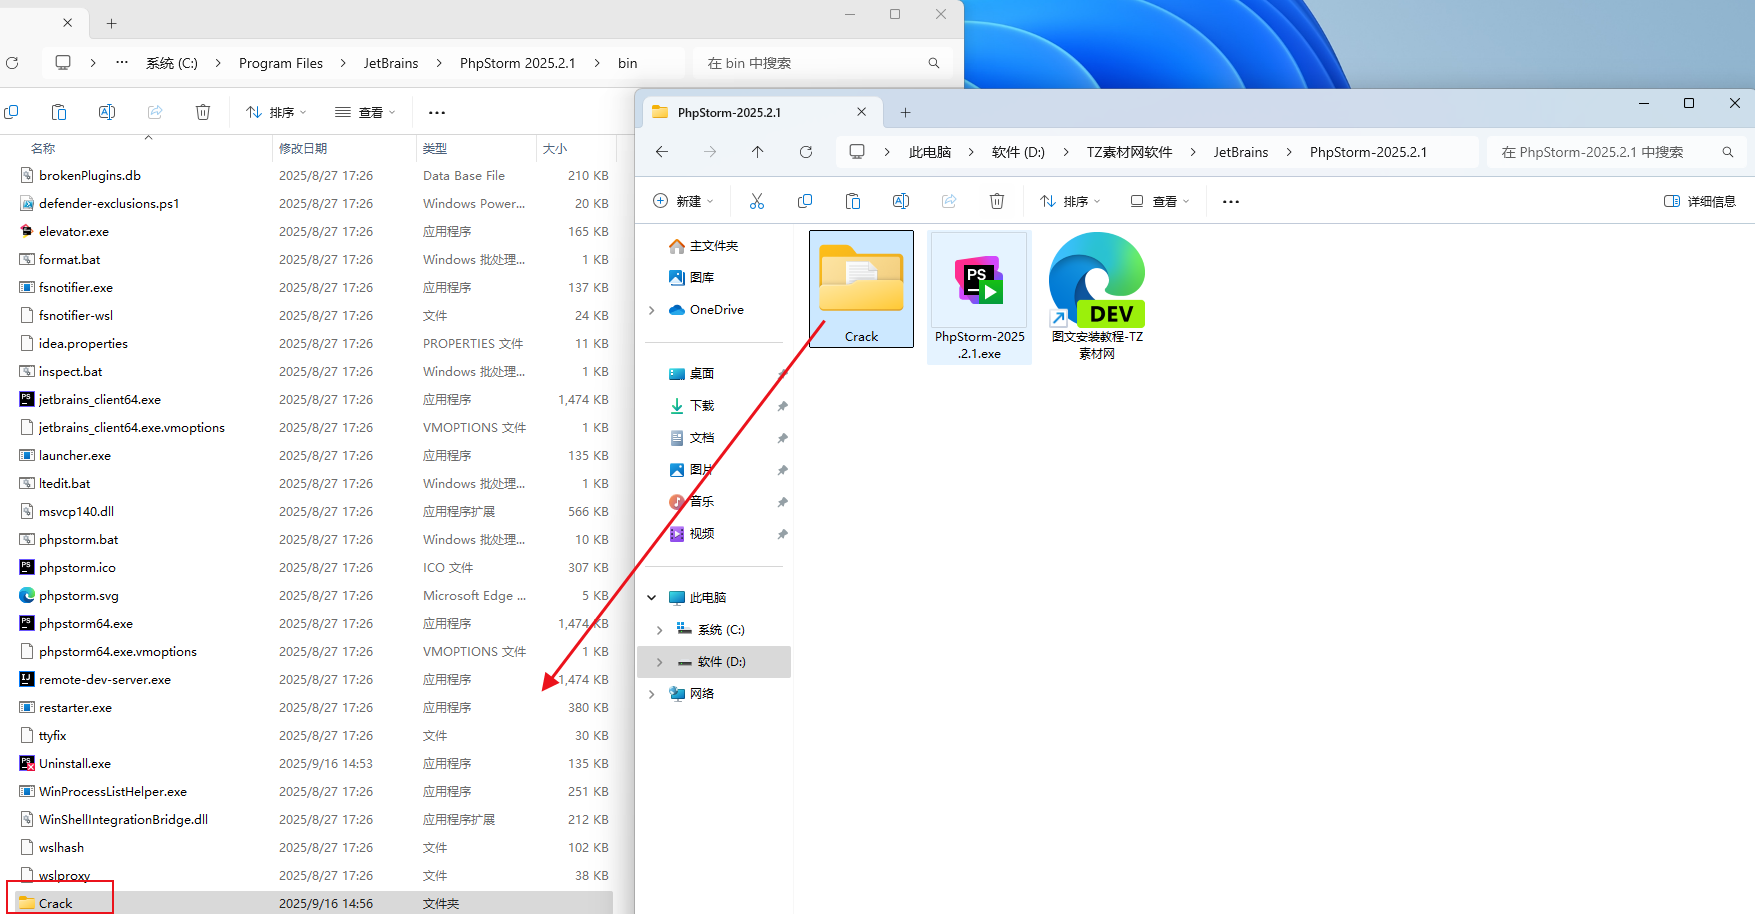Open new tab in PhpStorm-2025.2.1 window
Viewport: 1755px width, 914px height.
(x=905, y=112)
